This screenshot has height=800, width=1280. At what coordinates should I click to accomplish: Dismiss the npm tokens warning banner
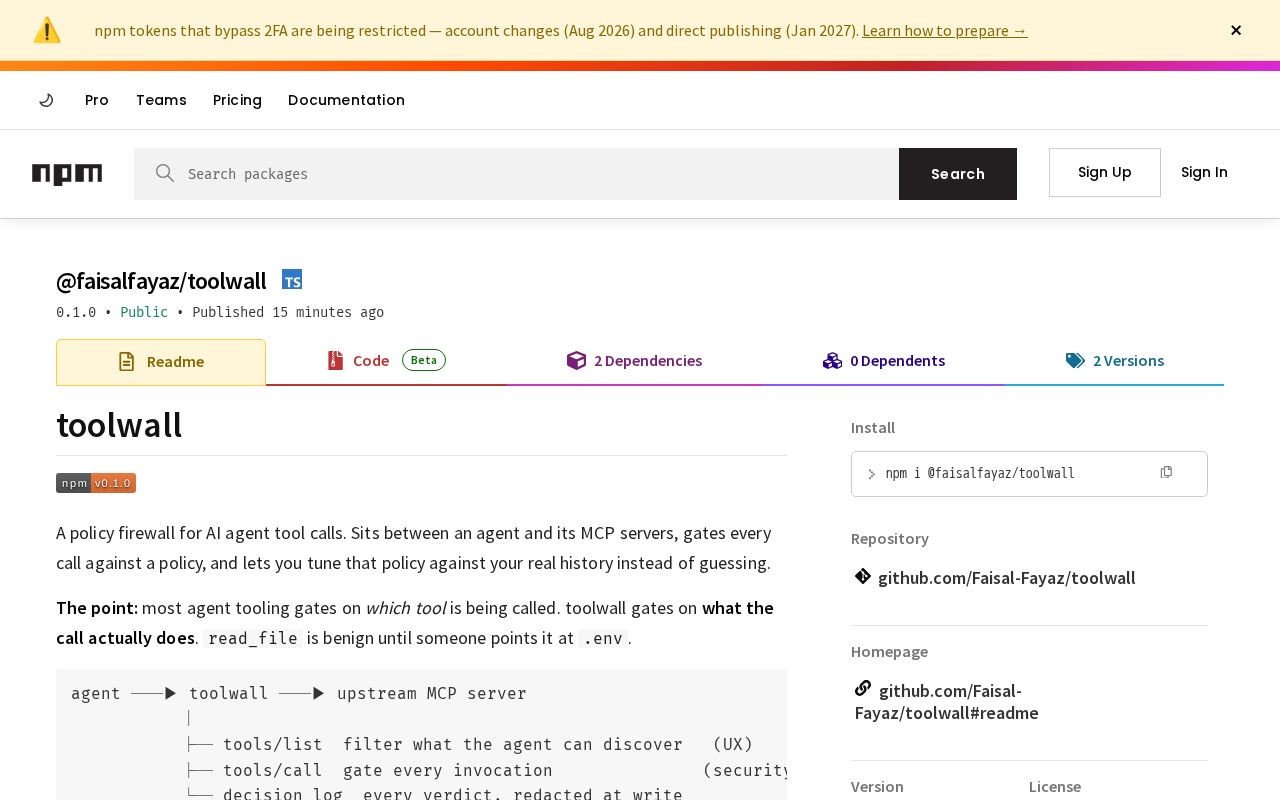(1236, 30)
